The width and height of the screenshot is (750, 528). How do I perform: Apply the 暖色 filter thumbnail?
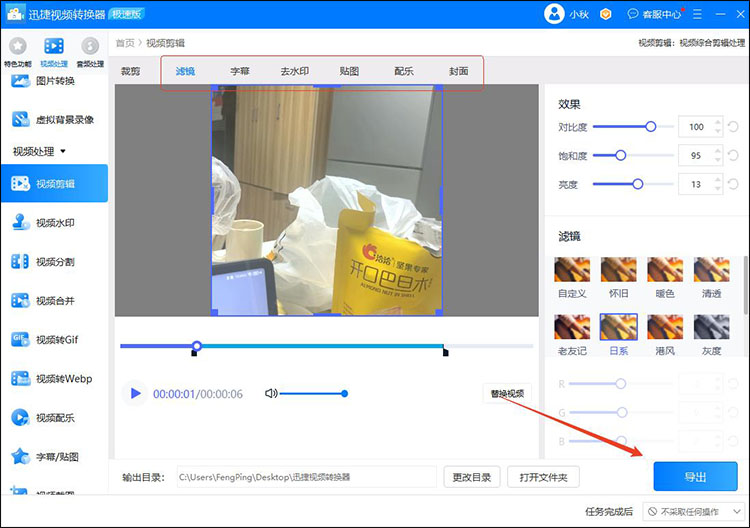(x=665, y=269)
